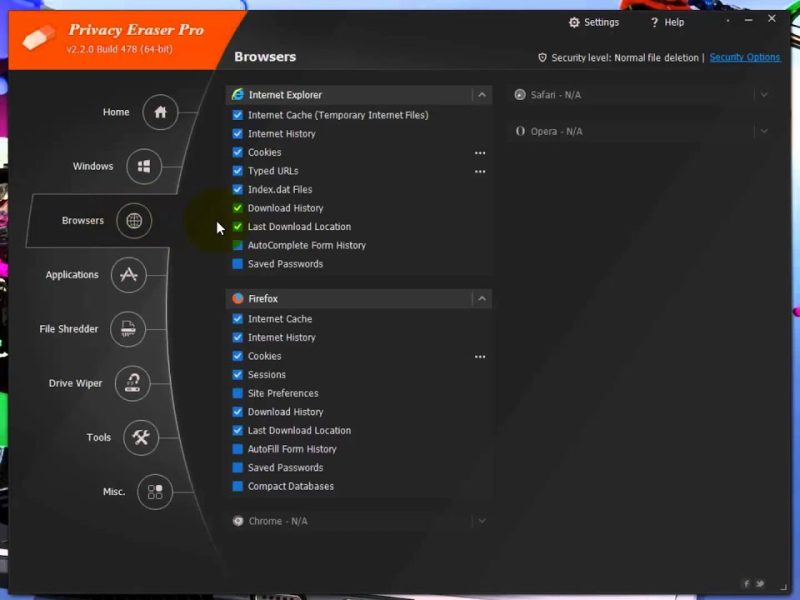Click the v2.2.0 Build 478 version text
The width and height of the screenshot is (800, 600).
click(120, 49)
